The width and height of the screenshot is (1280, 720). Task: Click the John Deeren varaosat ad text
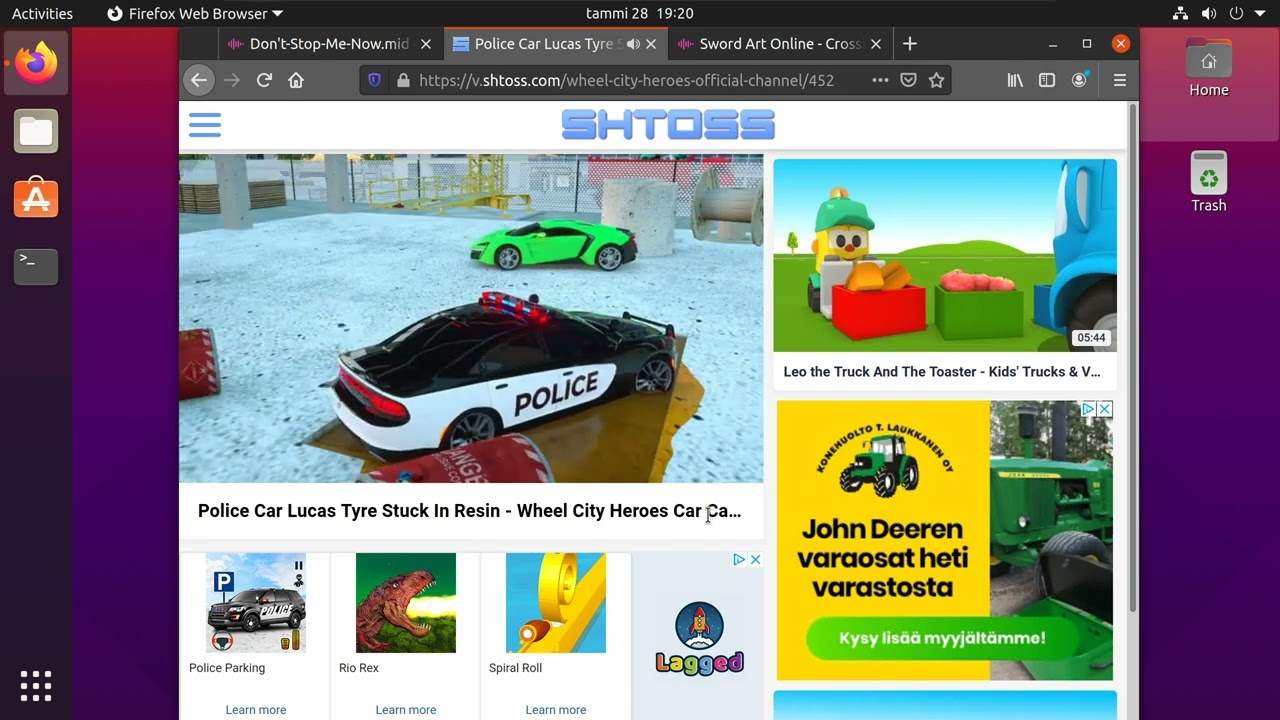tap(882, 558)
